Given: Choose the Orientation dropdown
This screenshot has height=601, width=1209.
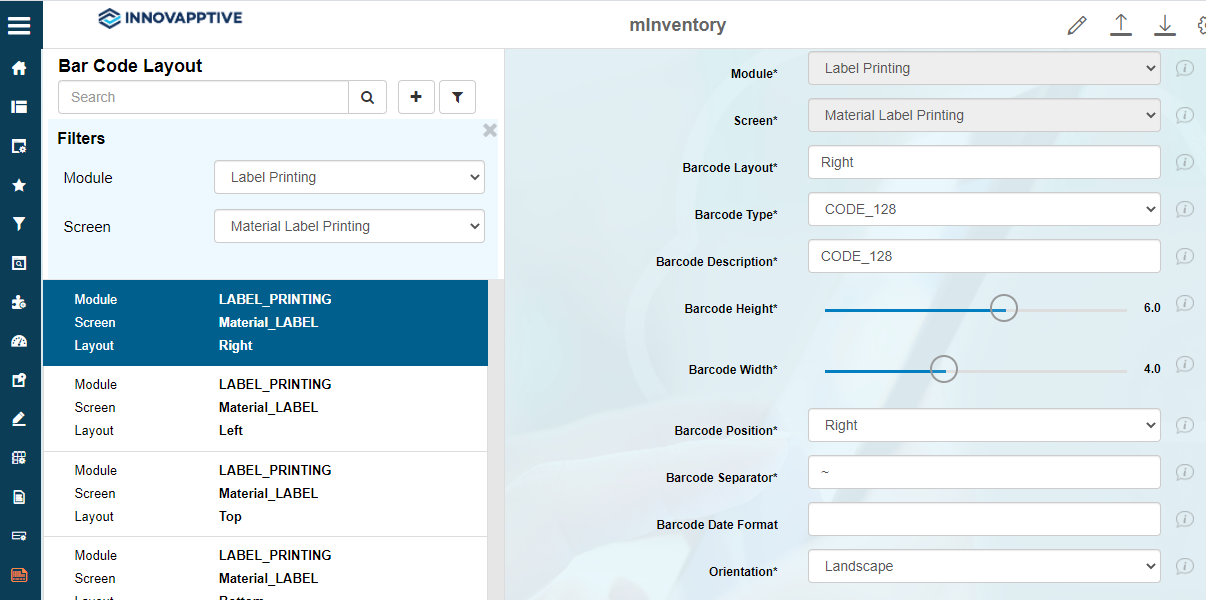Looking at the screenshot, I should coord(984,566).
